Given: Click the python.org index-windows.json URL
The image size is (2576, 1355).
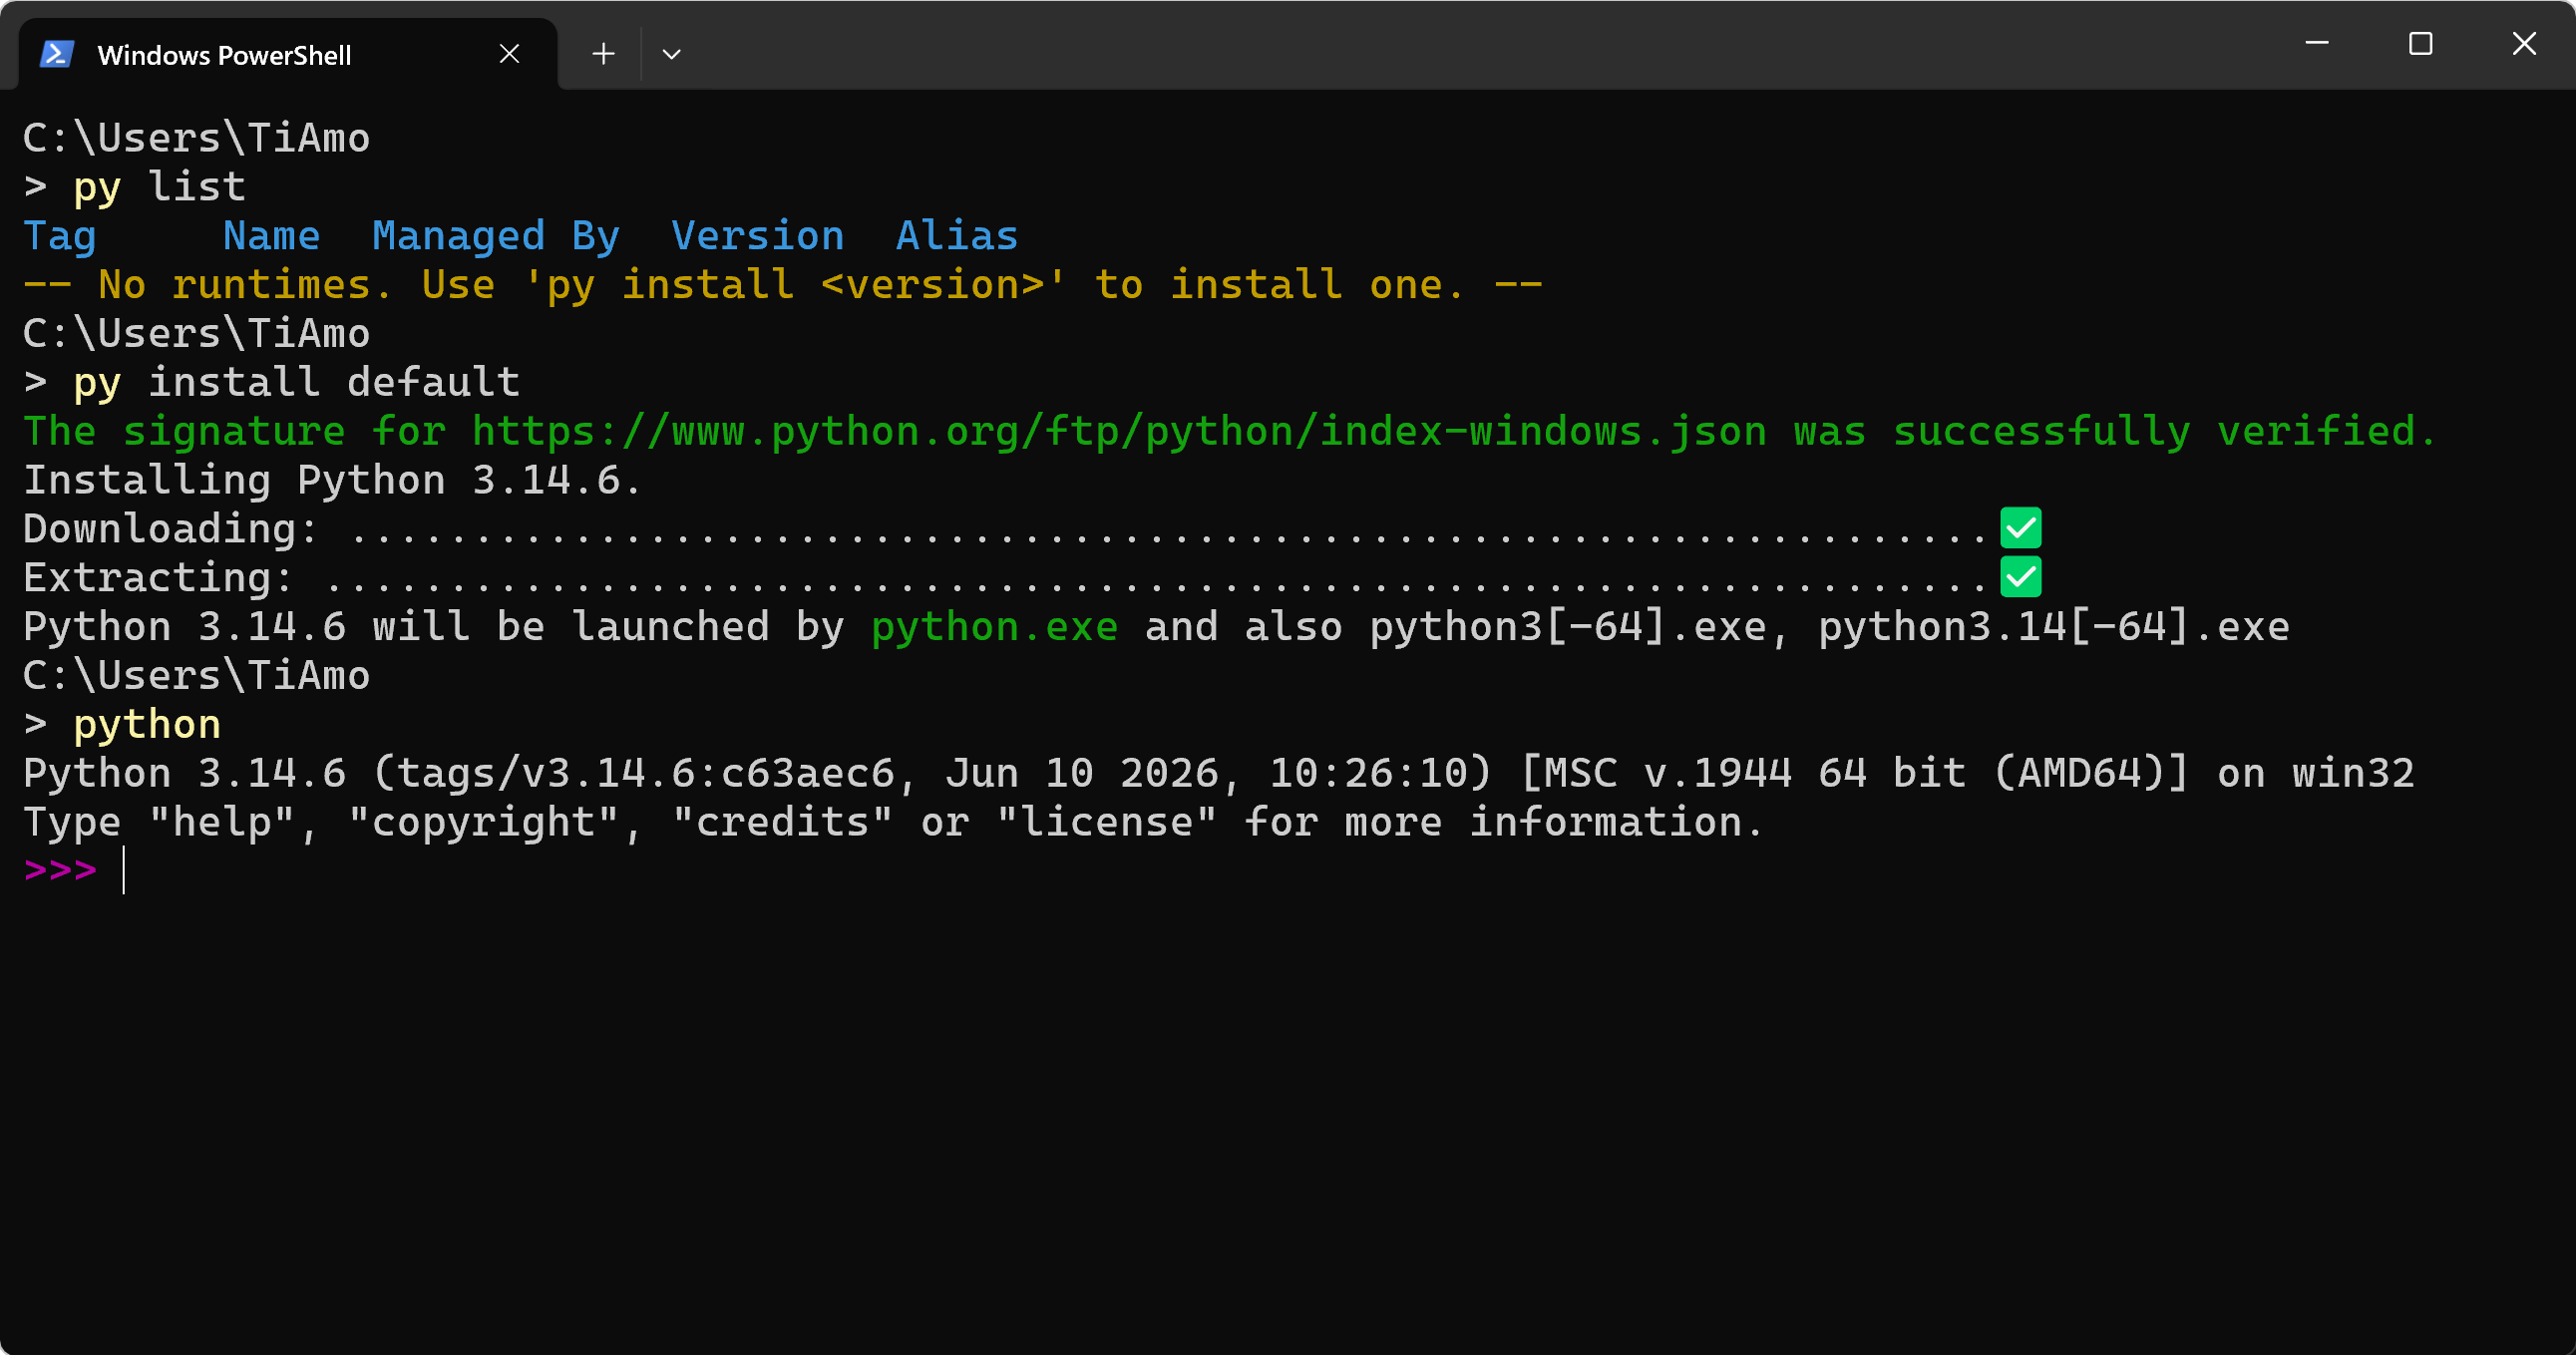Looking at the screenshot, I should (x=1119, y=431).
